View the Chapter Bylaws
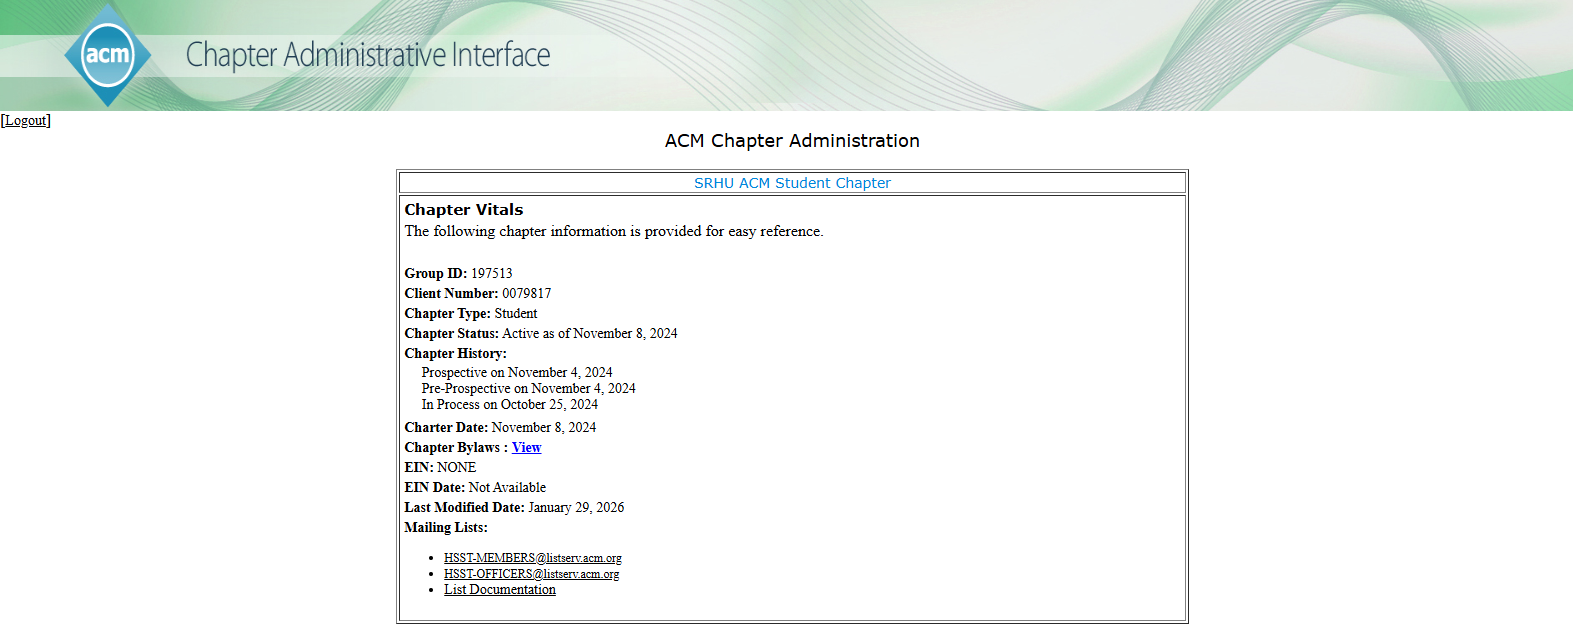Viewport: 1573px width, 641px height. coord(526,448)
